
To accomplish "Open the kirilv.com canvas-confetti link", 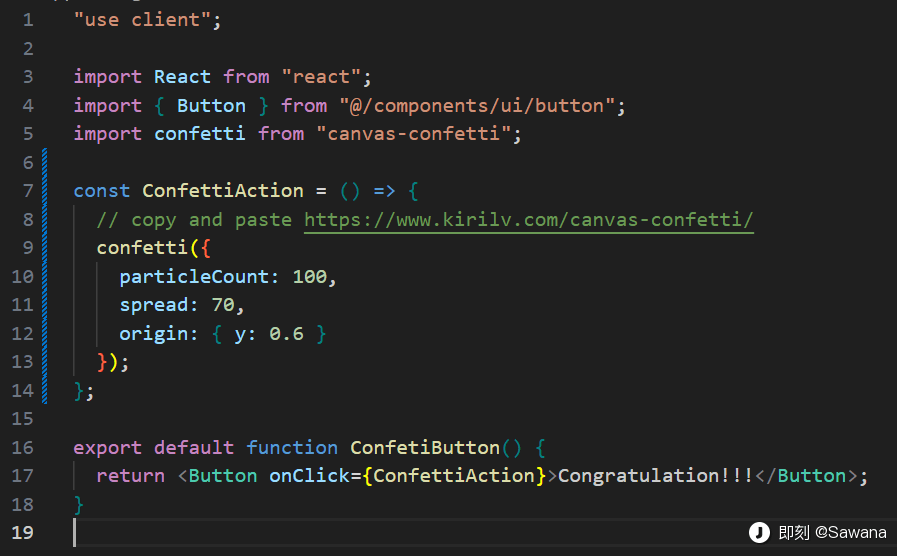I will point(528,219).
